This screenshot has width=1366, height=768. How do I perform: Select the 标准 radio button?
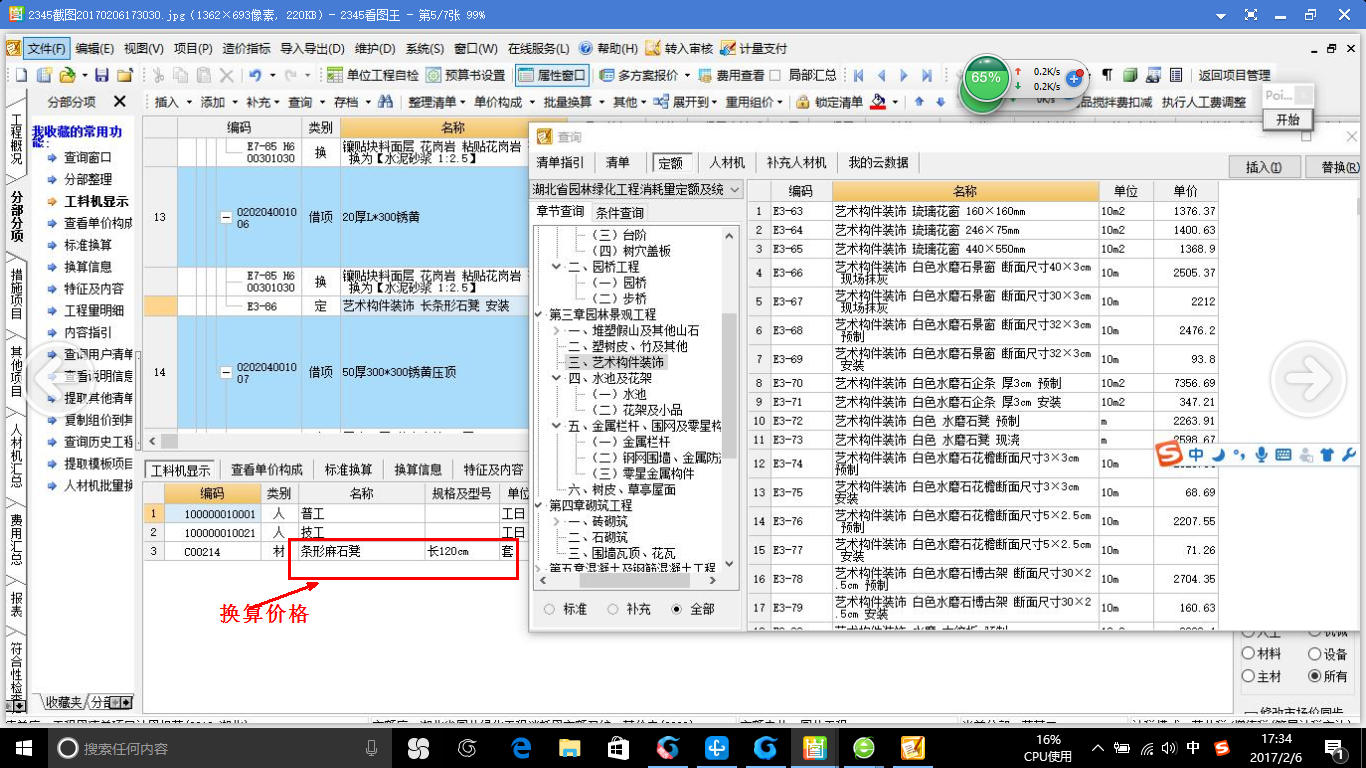point(549,609)
